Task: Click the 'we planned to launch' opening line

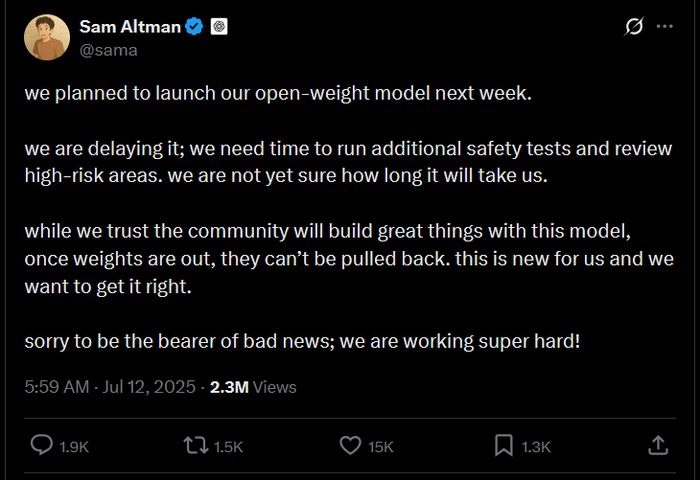Action: click(279, 94)
